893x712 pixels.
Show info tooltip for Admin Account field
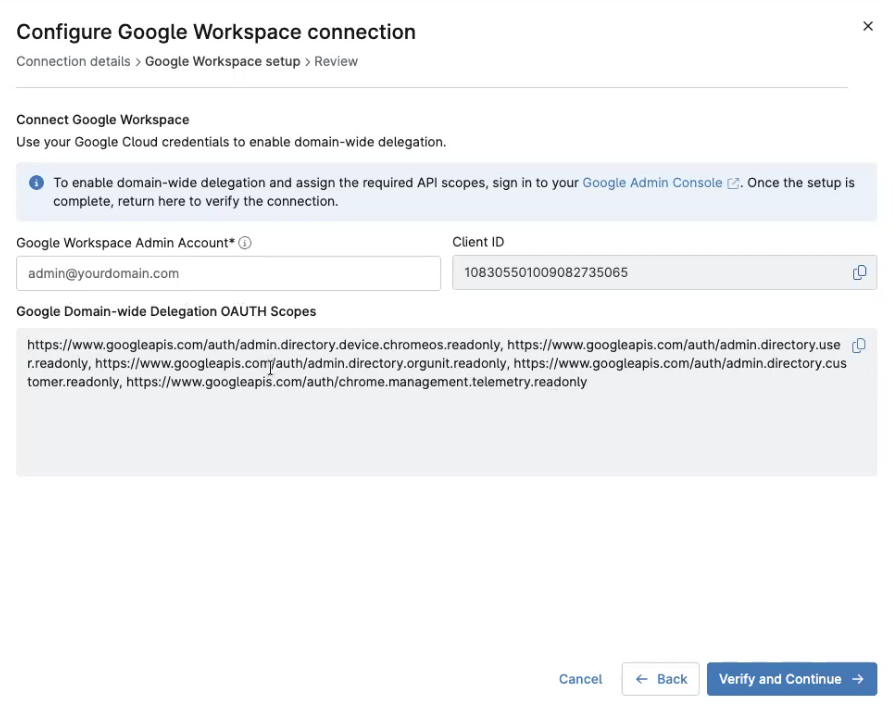pyautogui.click(x=245, y=243)
